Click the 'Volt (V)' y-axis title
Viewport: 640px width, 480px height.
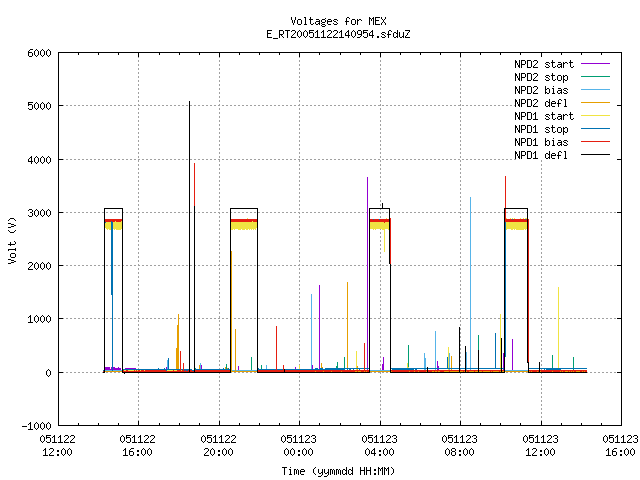point(13,240)
